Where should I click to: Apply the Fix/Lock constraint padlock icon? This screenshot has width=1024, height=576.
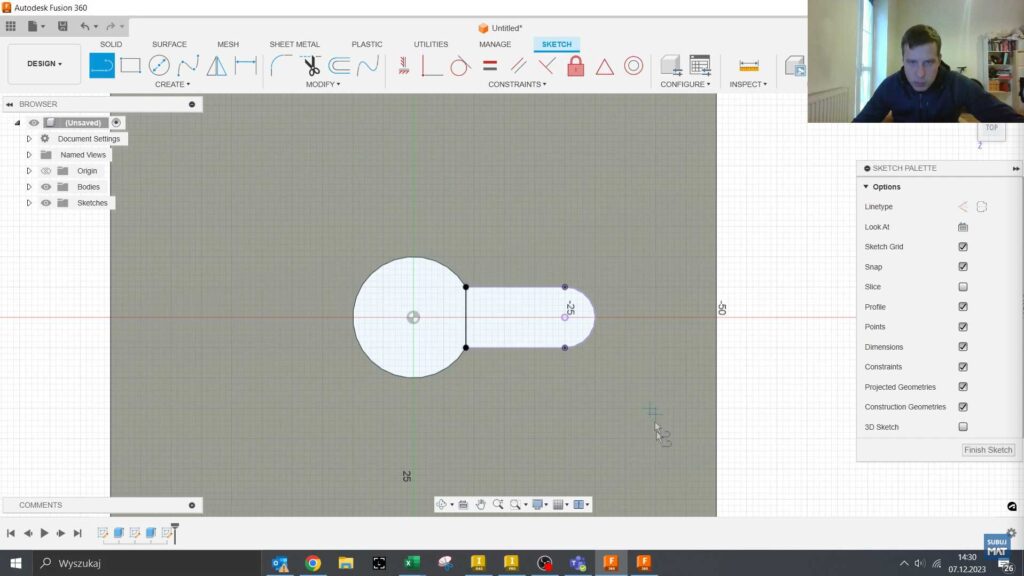pos(574,64)
